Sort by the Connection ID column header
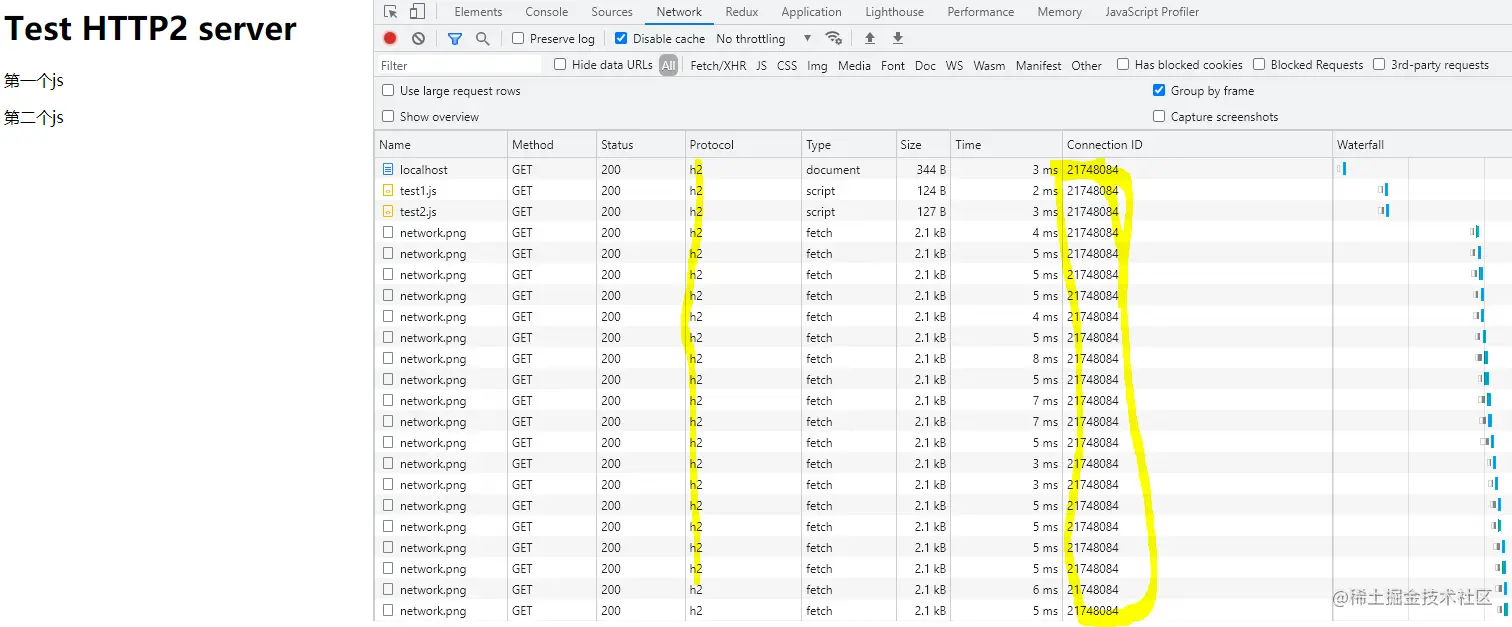The height and width of the screenshot is (627, 1512). pos(1197,144)
